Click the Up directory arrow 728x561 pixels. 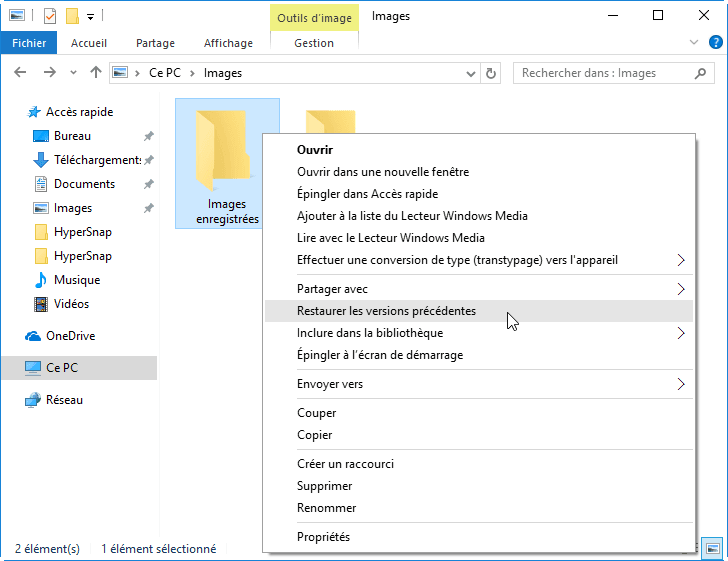pyautogui.click(x=95, y=73)
